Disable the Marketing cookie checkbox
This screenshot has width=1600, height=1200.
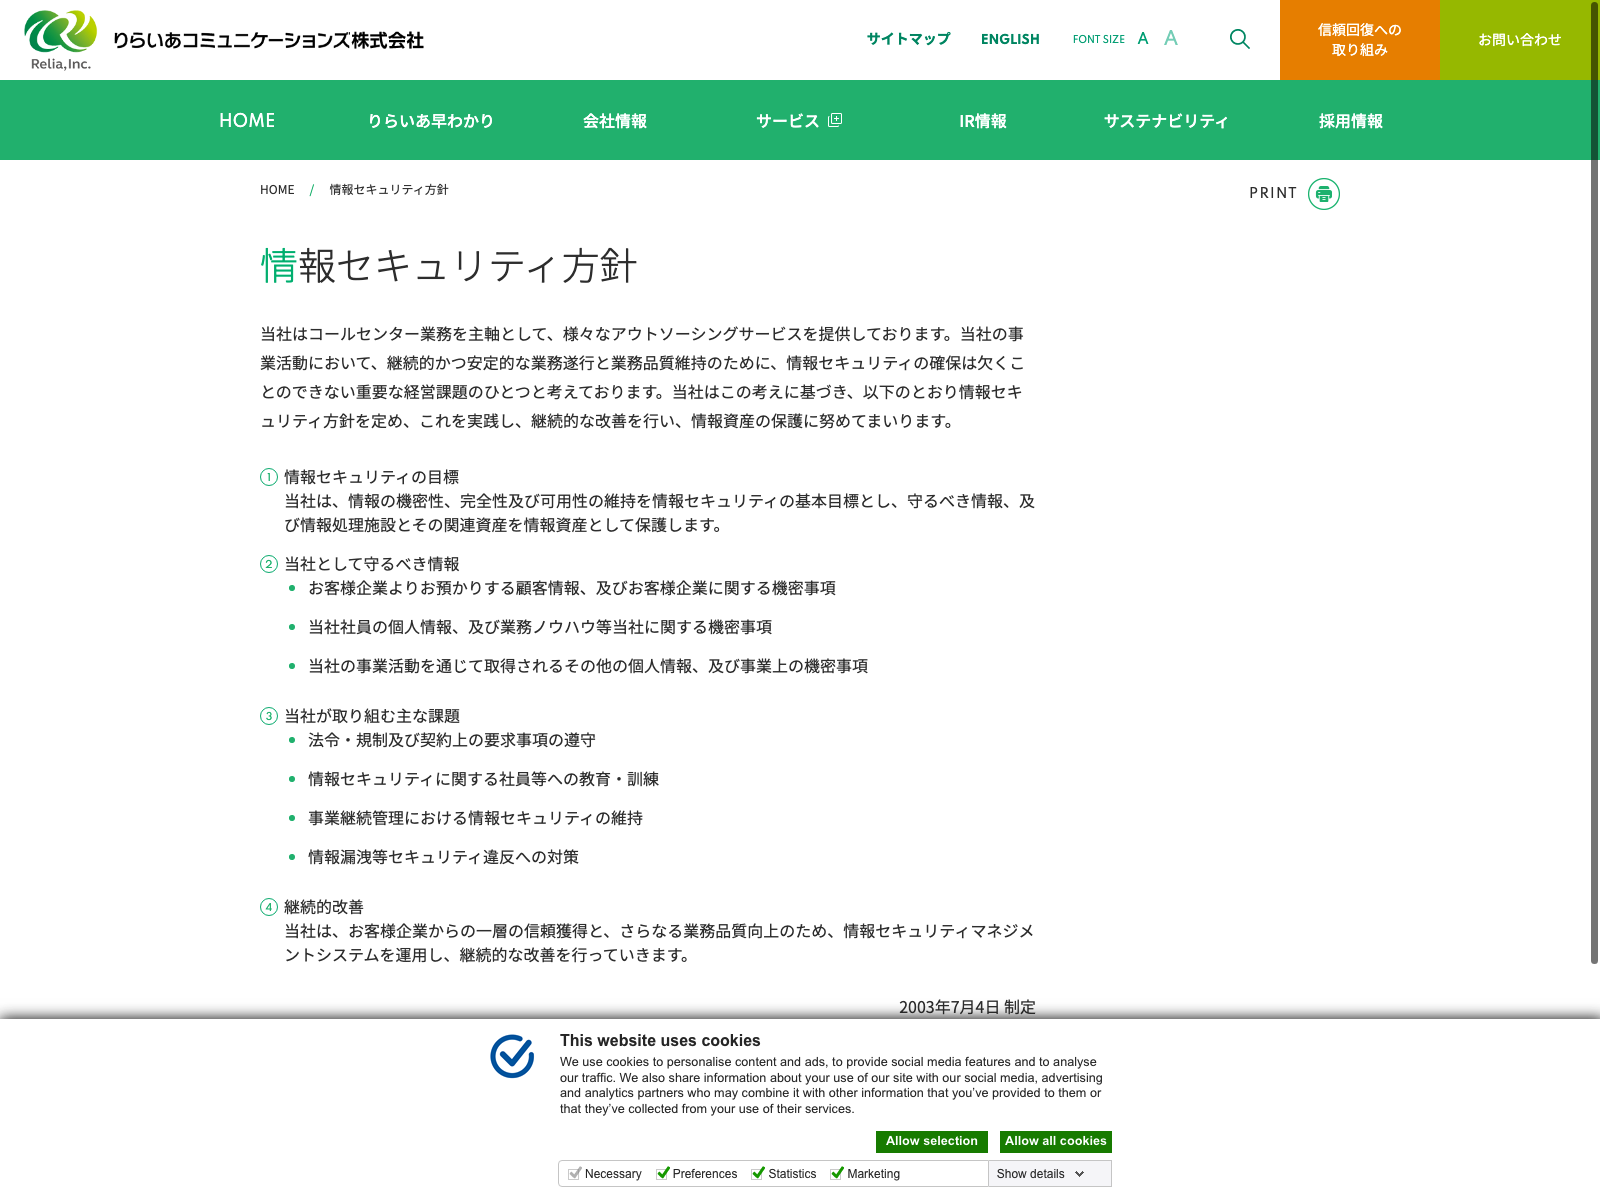point(837,1173)
